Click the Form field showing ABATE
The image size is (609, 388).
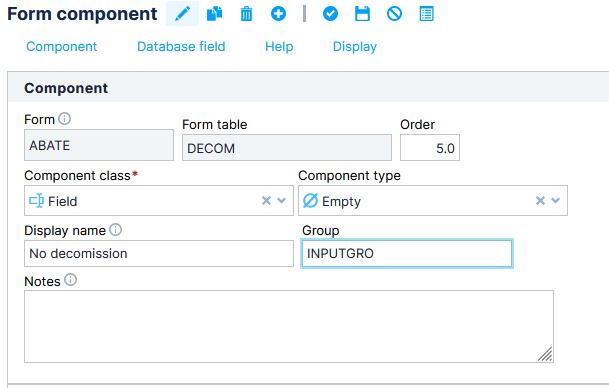99,145
